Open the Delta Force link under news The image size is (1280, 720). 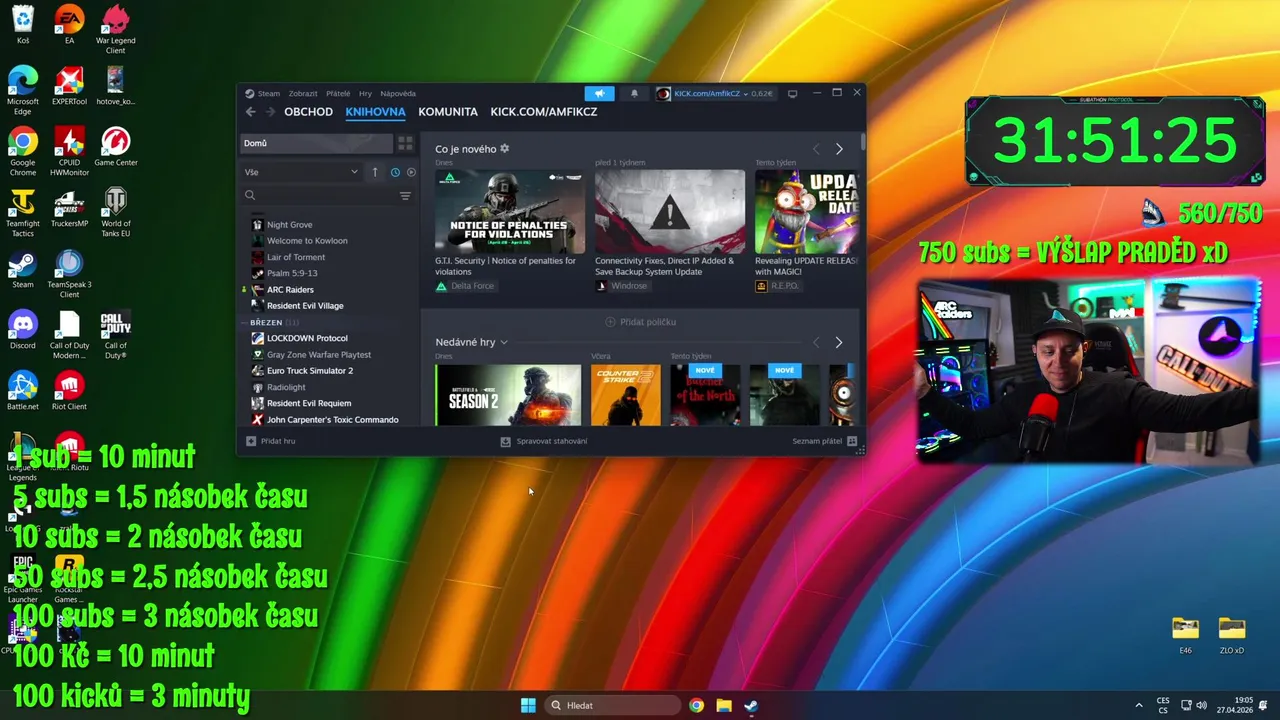click(465, 286)
